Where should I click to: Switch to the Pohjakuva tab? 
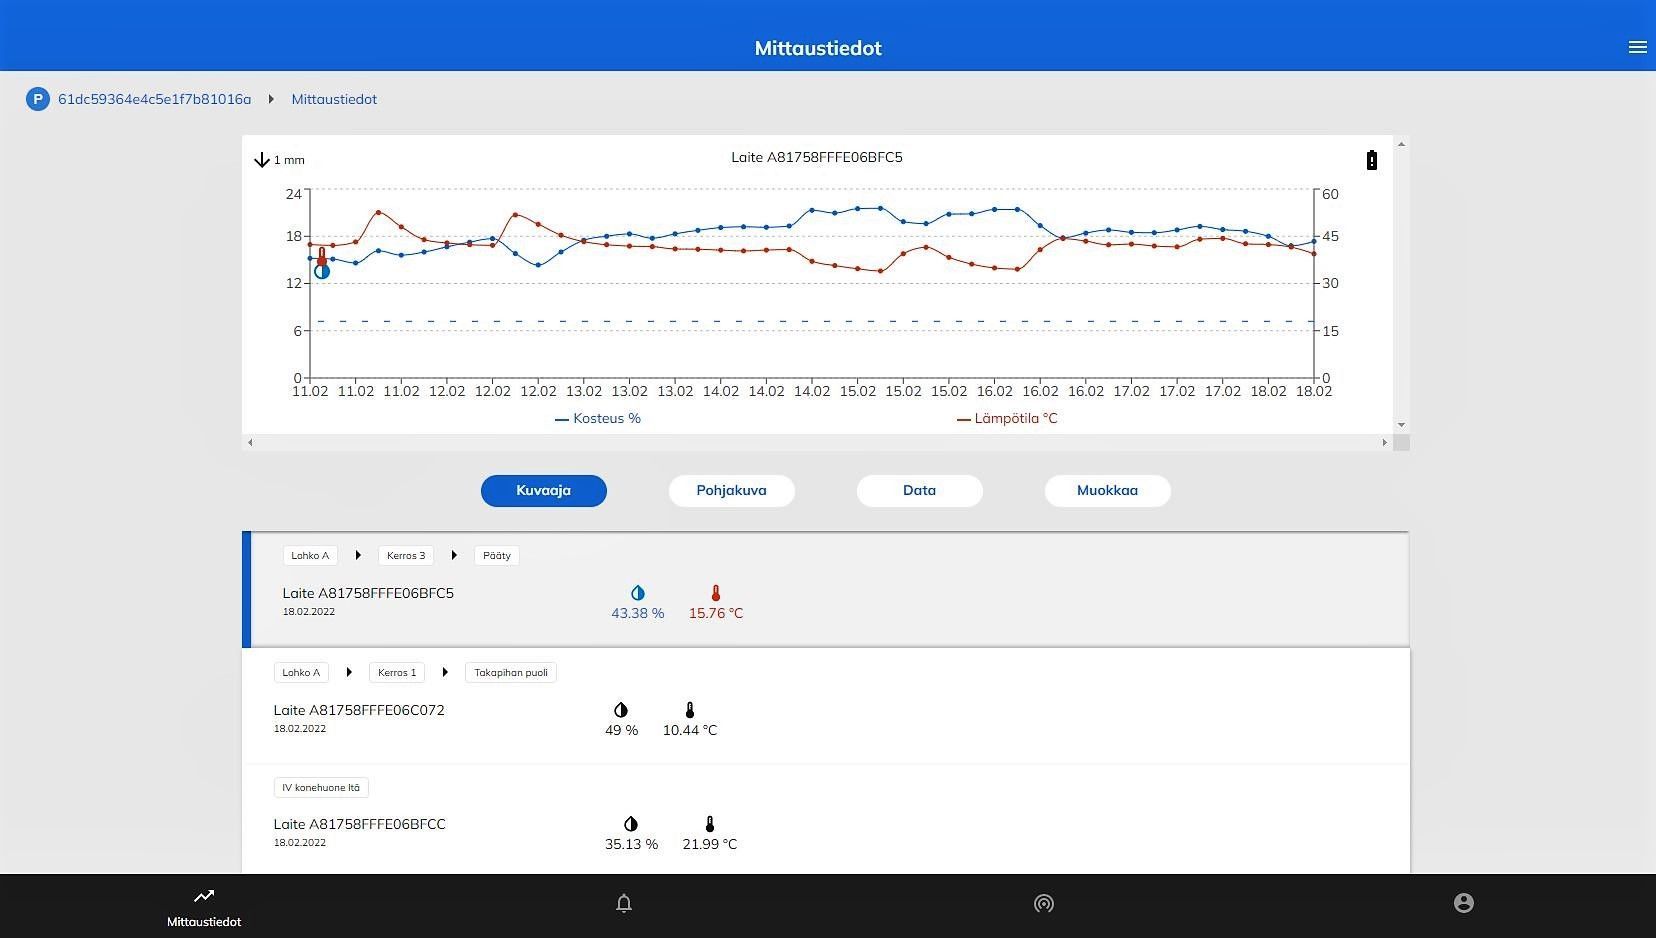click(x=732, y=491)
